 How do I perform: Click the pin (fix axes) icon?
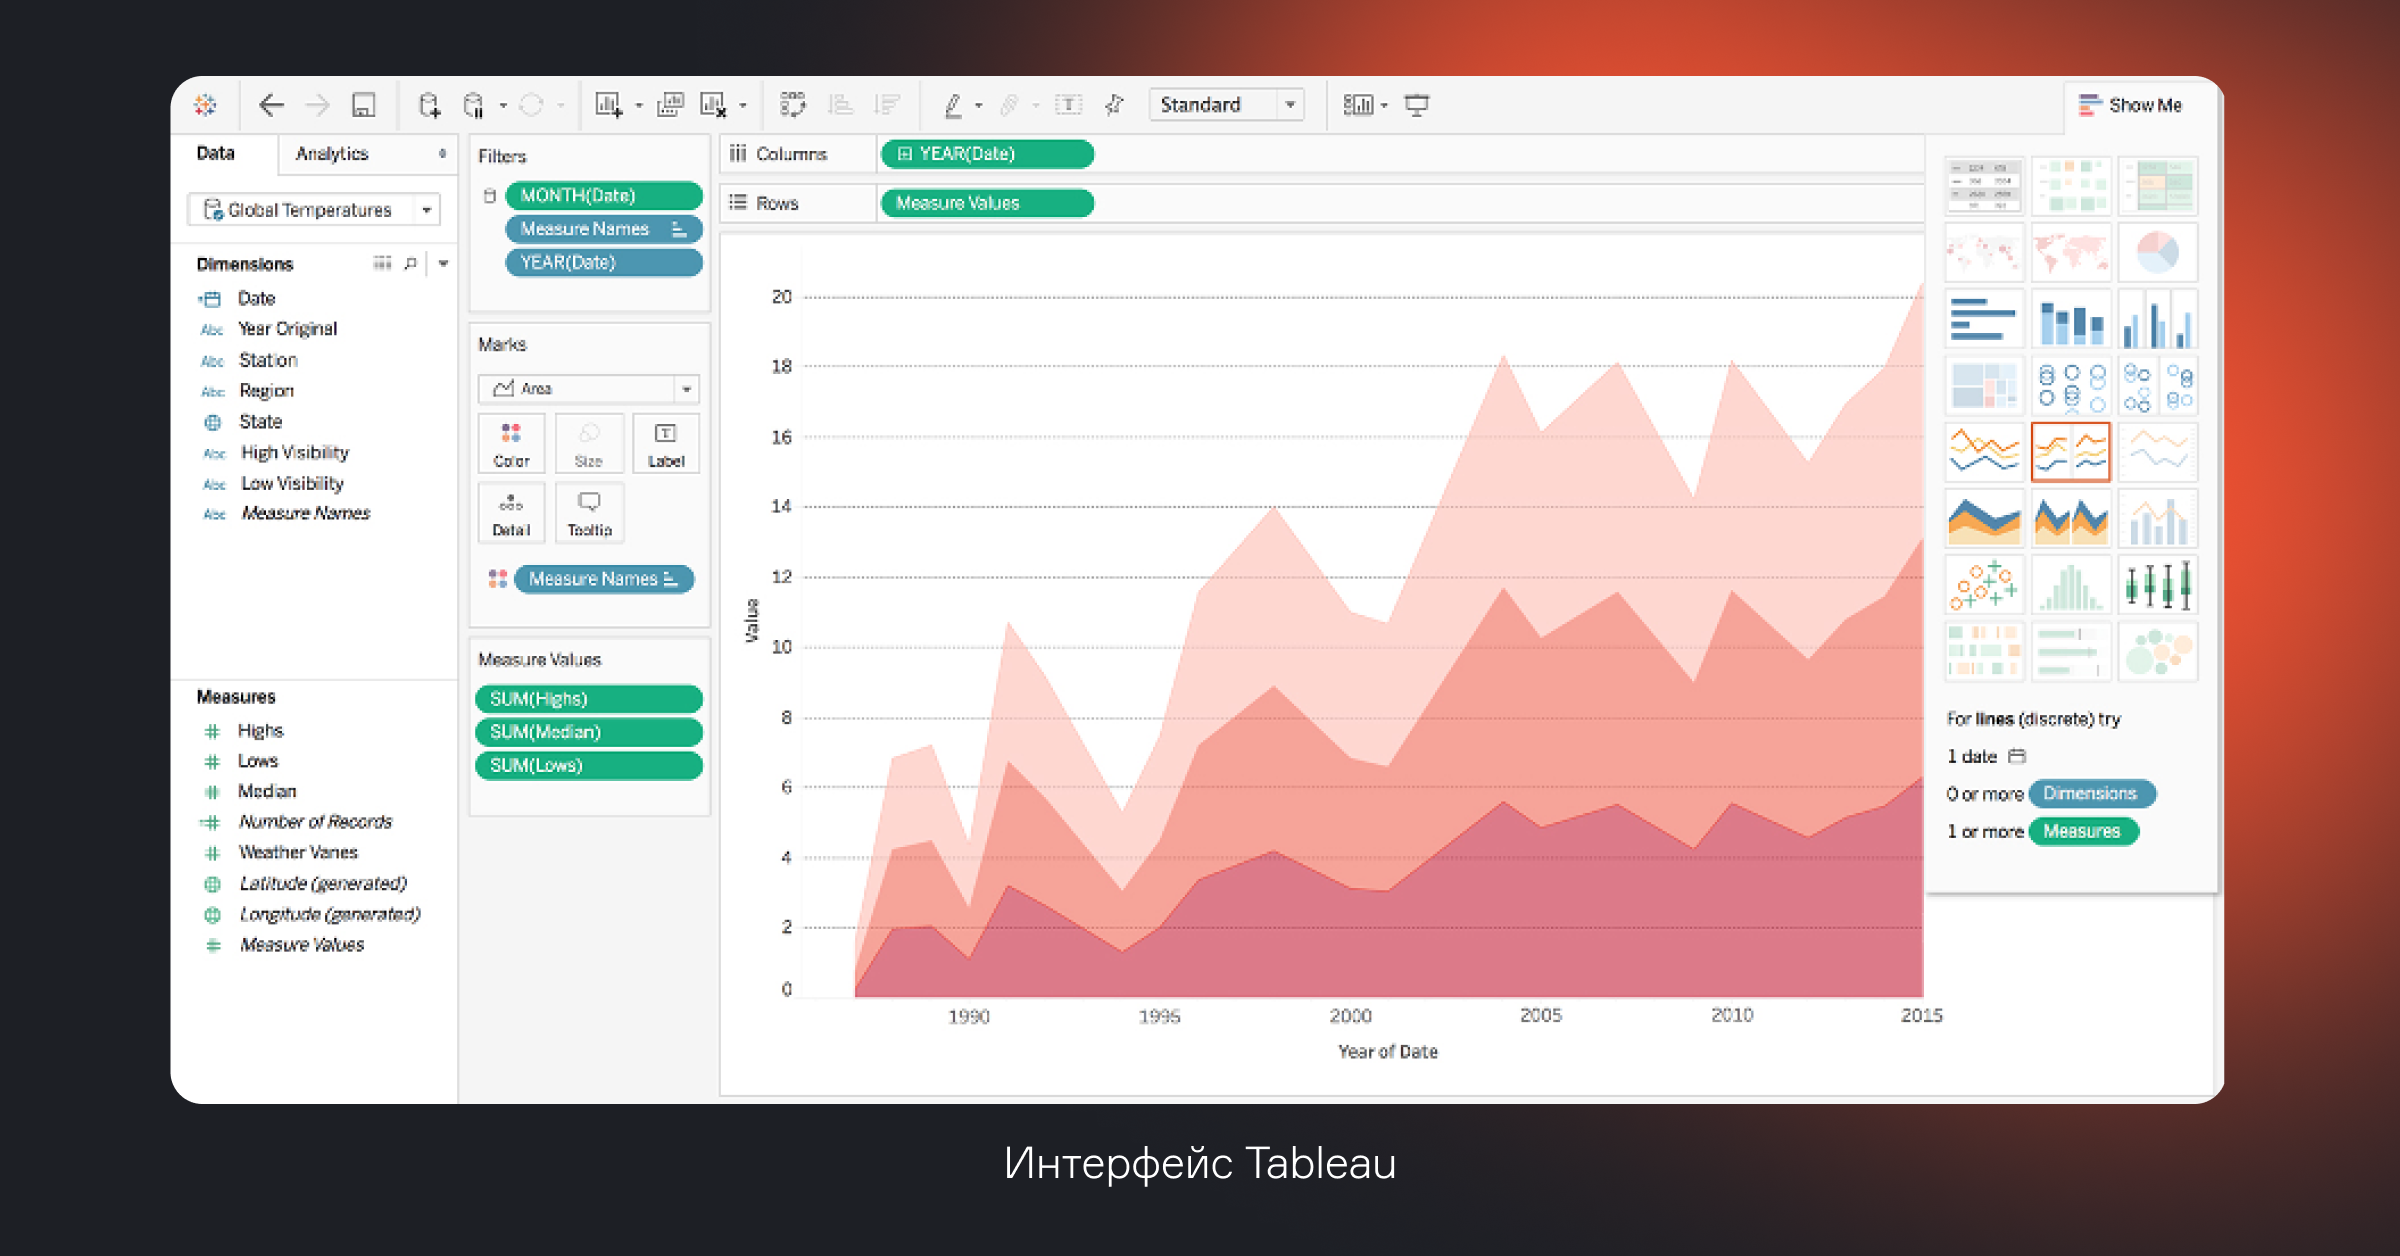1114,105
